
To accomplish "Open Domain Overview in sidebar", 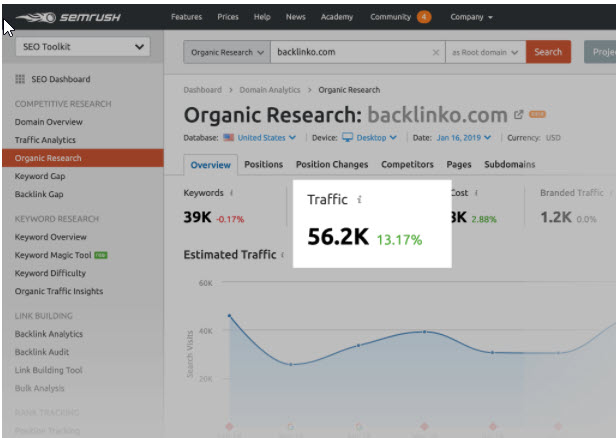I will click(49, 122).
